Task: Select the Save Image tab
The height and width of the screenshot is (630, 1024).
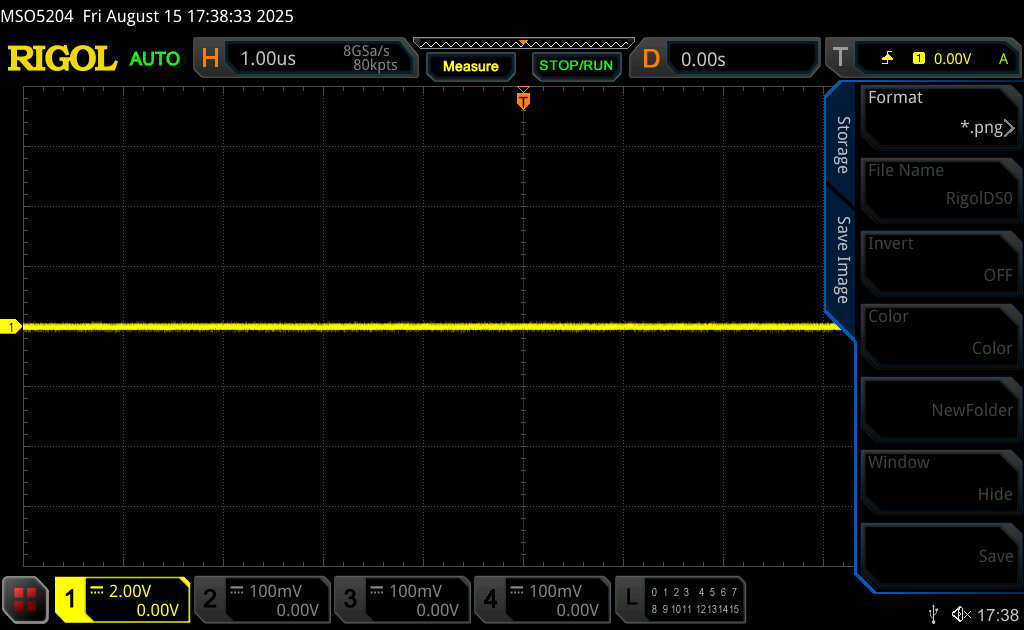Action: pos(842,260)
